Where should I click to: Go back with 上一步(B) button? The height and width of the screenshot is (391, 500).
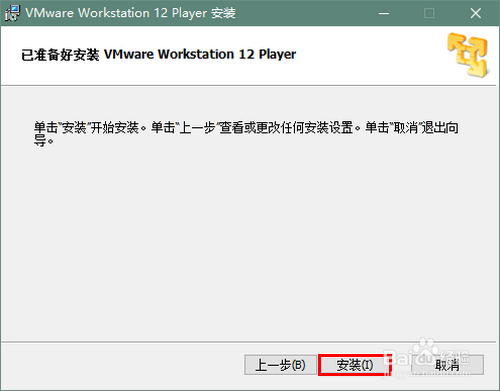280,365
